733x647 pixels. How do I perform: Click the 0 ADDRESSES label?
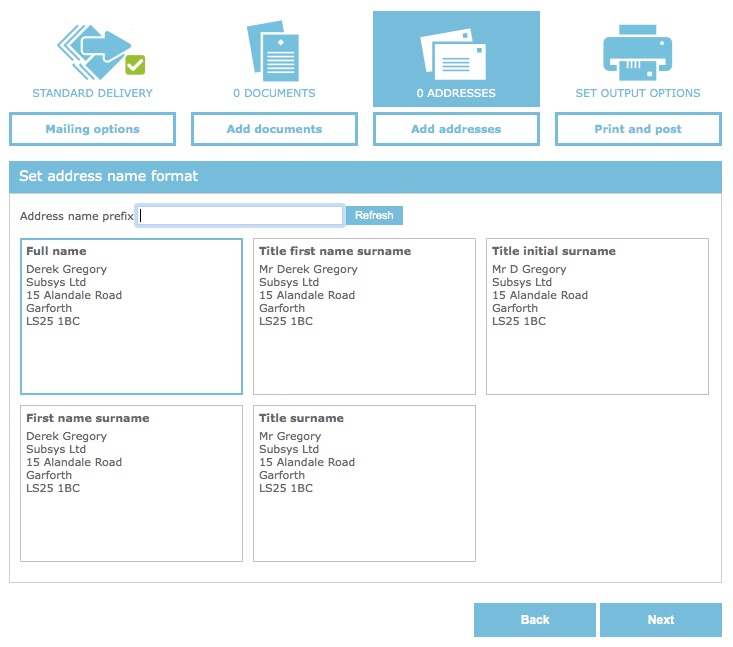pos(456,93)
